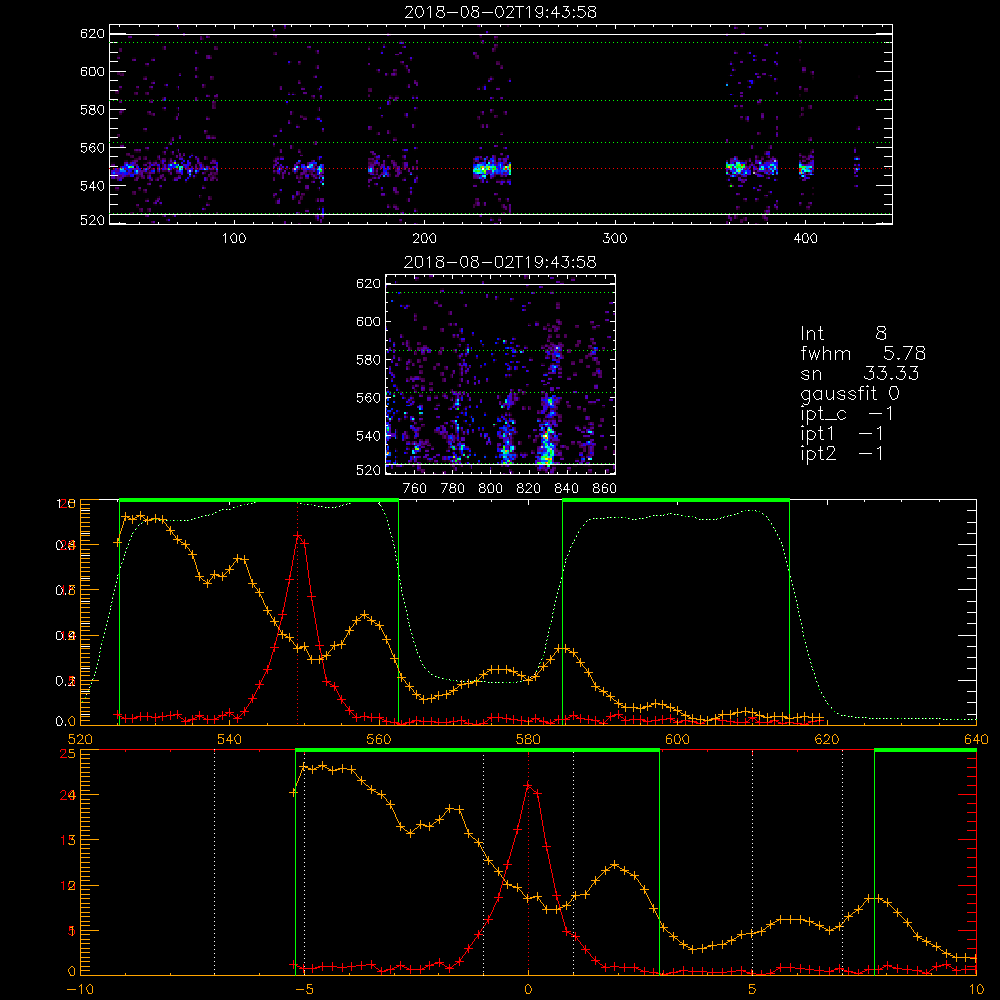Click x-axis label 800 on middle plot
This screenshot has width=1000, height=1000.
[x=490, y=489]
